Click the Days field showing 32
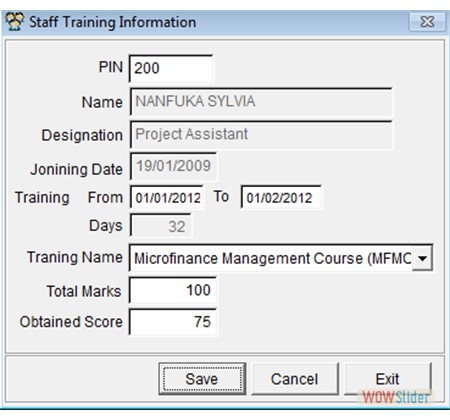Viewport: 450px width, 420px height. pyautogui.click(x=161, y=226)
